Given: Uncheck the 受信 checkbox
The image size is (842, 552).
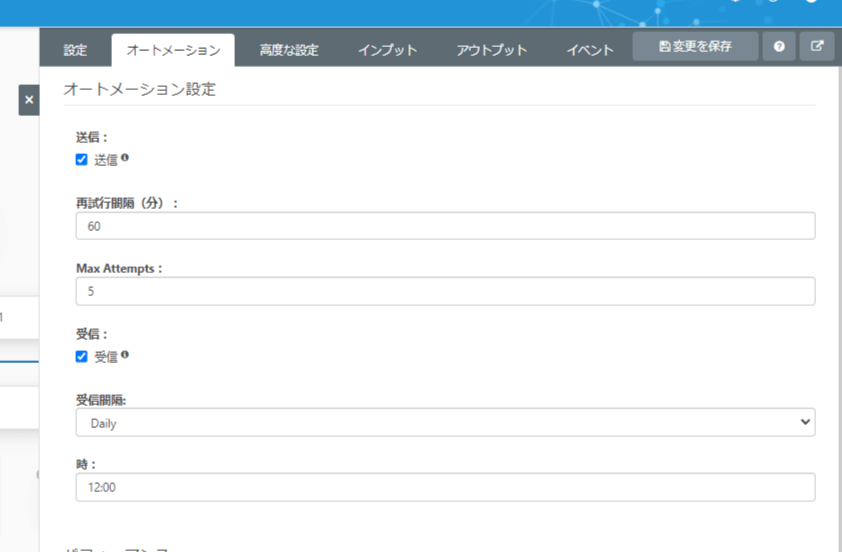Looking at the screenshot, I should coord(82,357).
